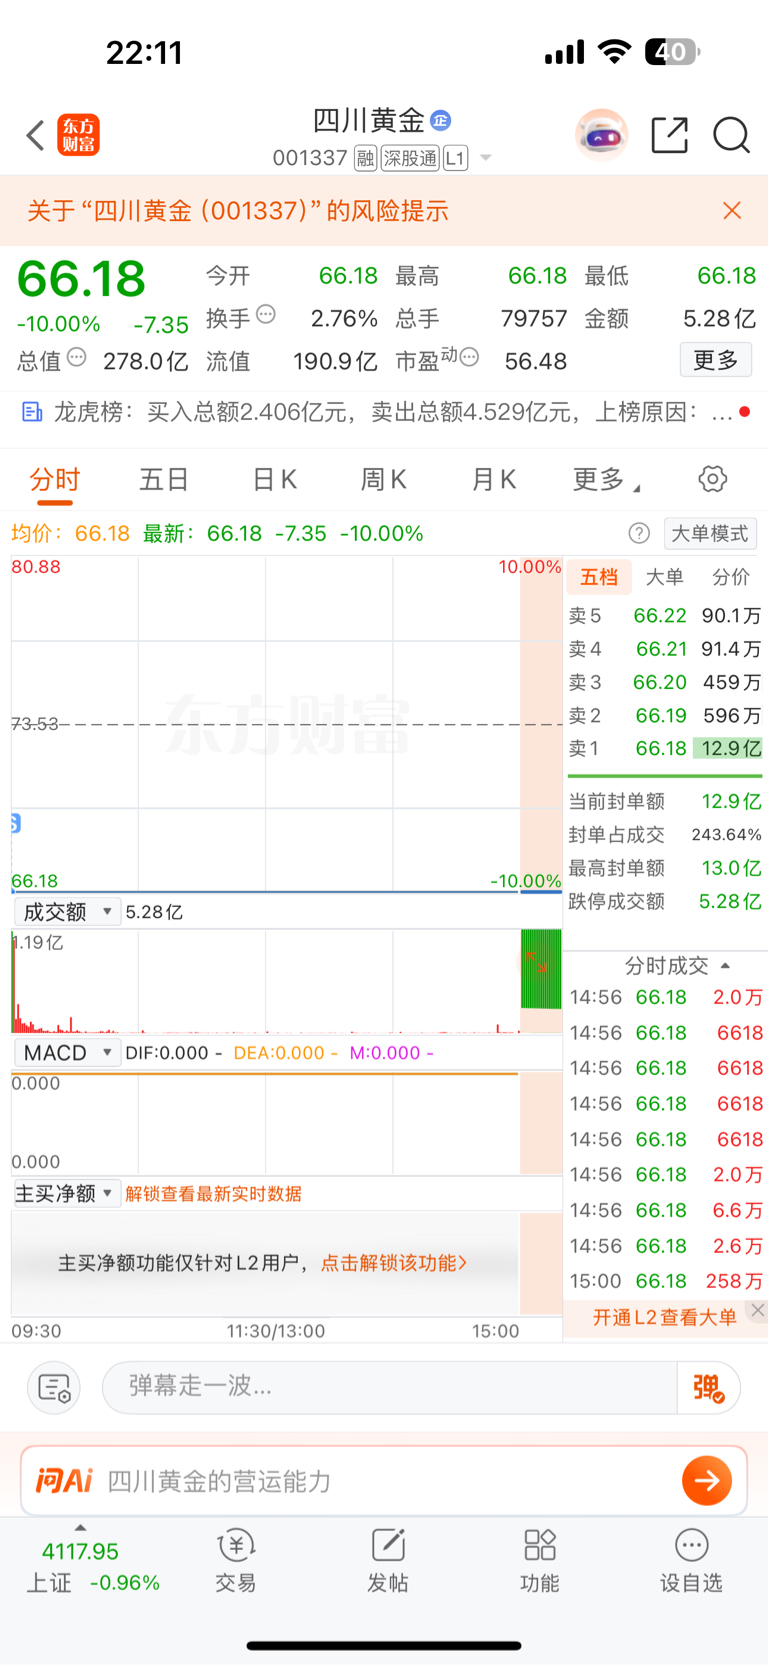Open the 主买净额 indicator dropdown
The height and width of the screenshot is (1665, 768).
(x=66, y=1193)
